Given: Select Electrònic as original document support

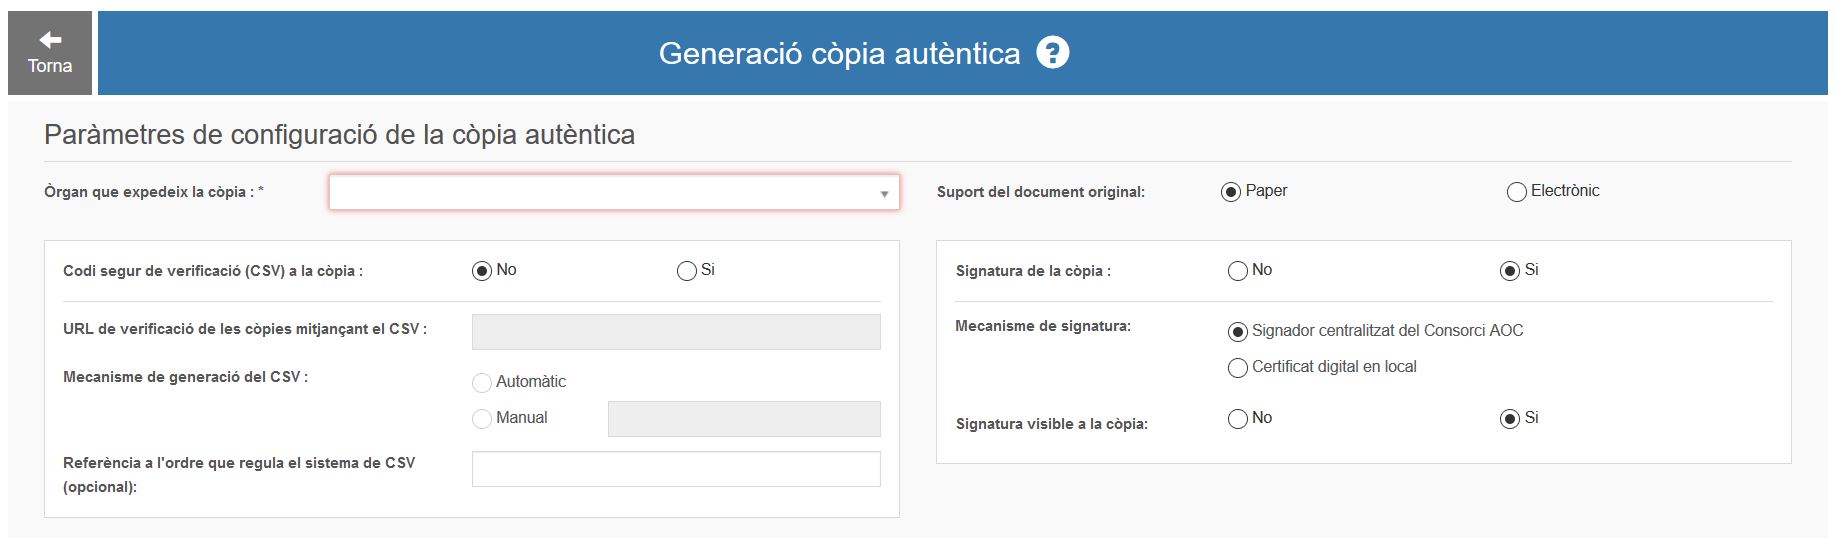Looking at the screenshot, I should [1516, 192].
